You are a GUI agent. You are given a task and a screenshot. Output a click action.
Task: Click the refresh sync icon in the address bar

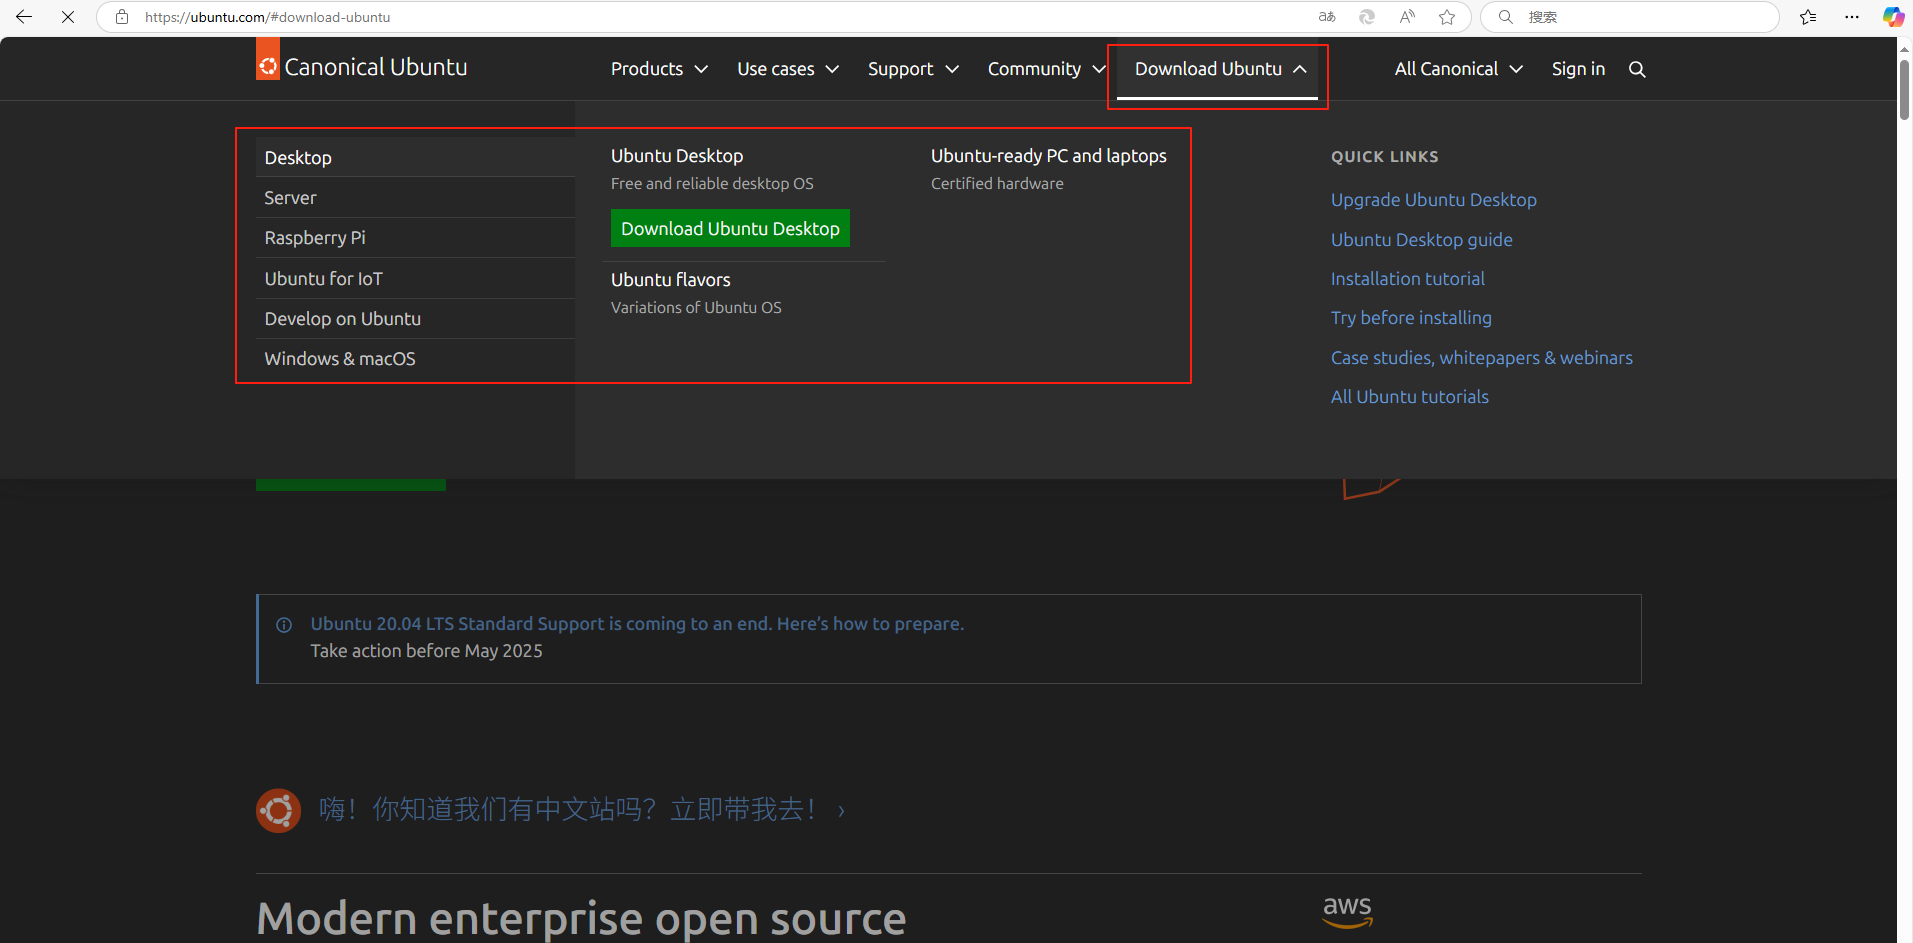(1367, 17)
